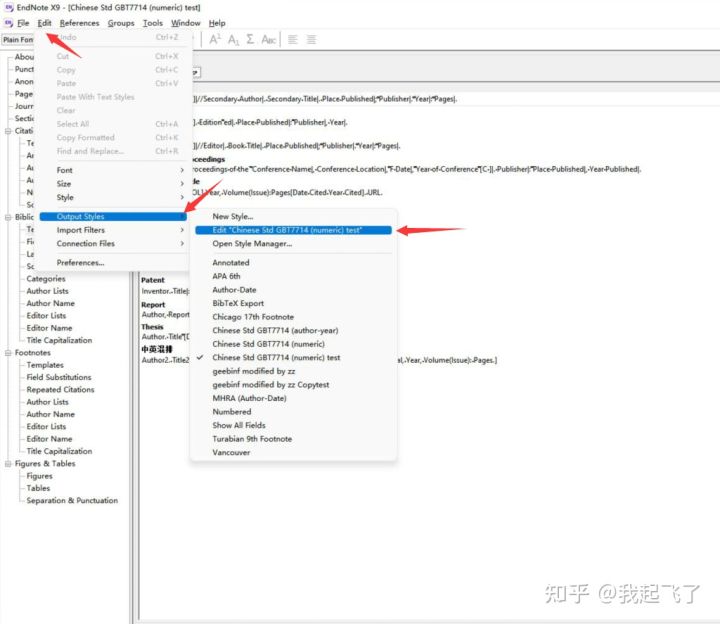Image resolution: width=720 pixels, height=624 pixels.
Task: Collapse the Figures & Tables tree node
Action: (8, 464)
